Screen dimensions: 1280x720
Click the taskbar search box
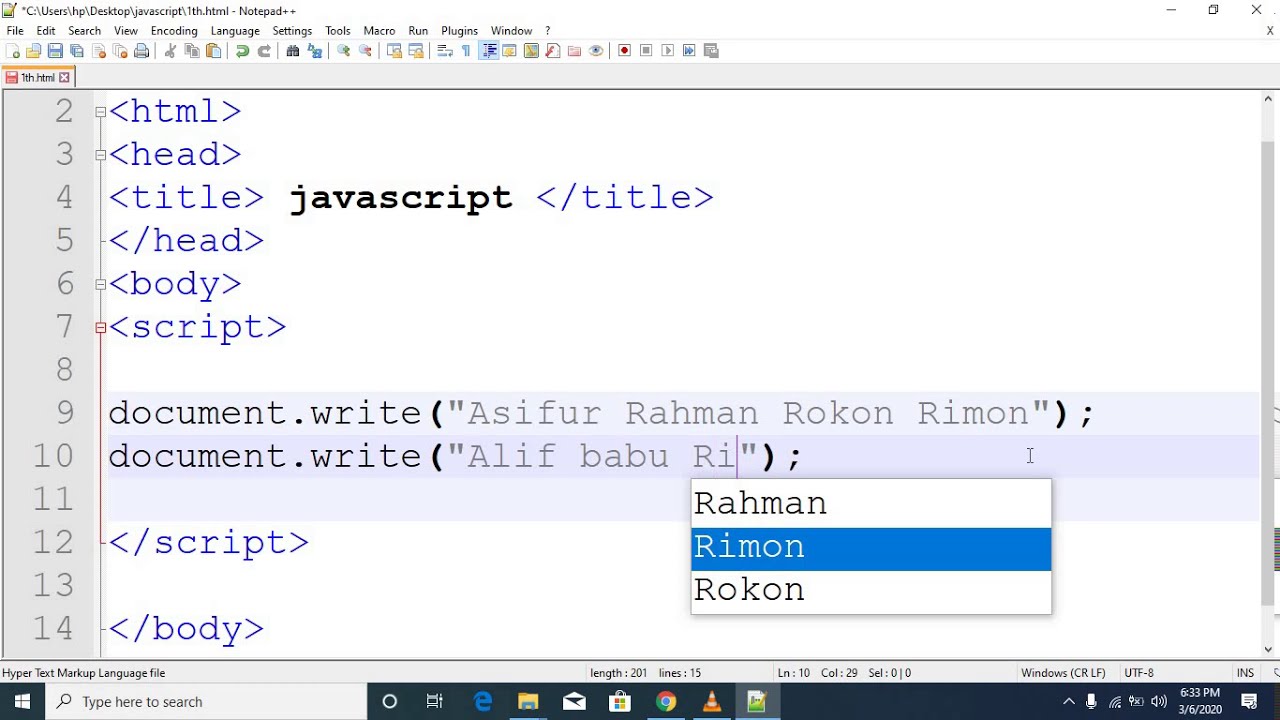click(x=206, y=702)
